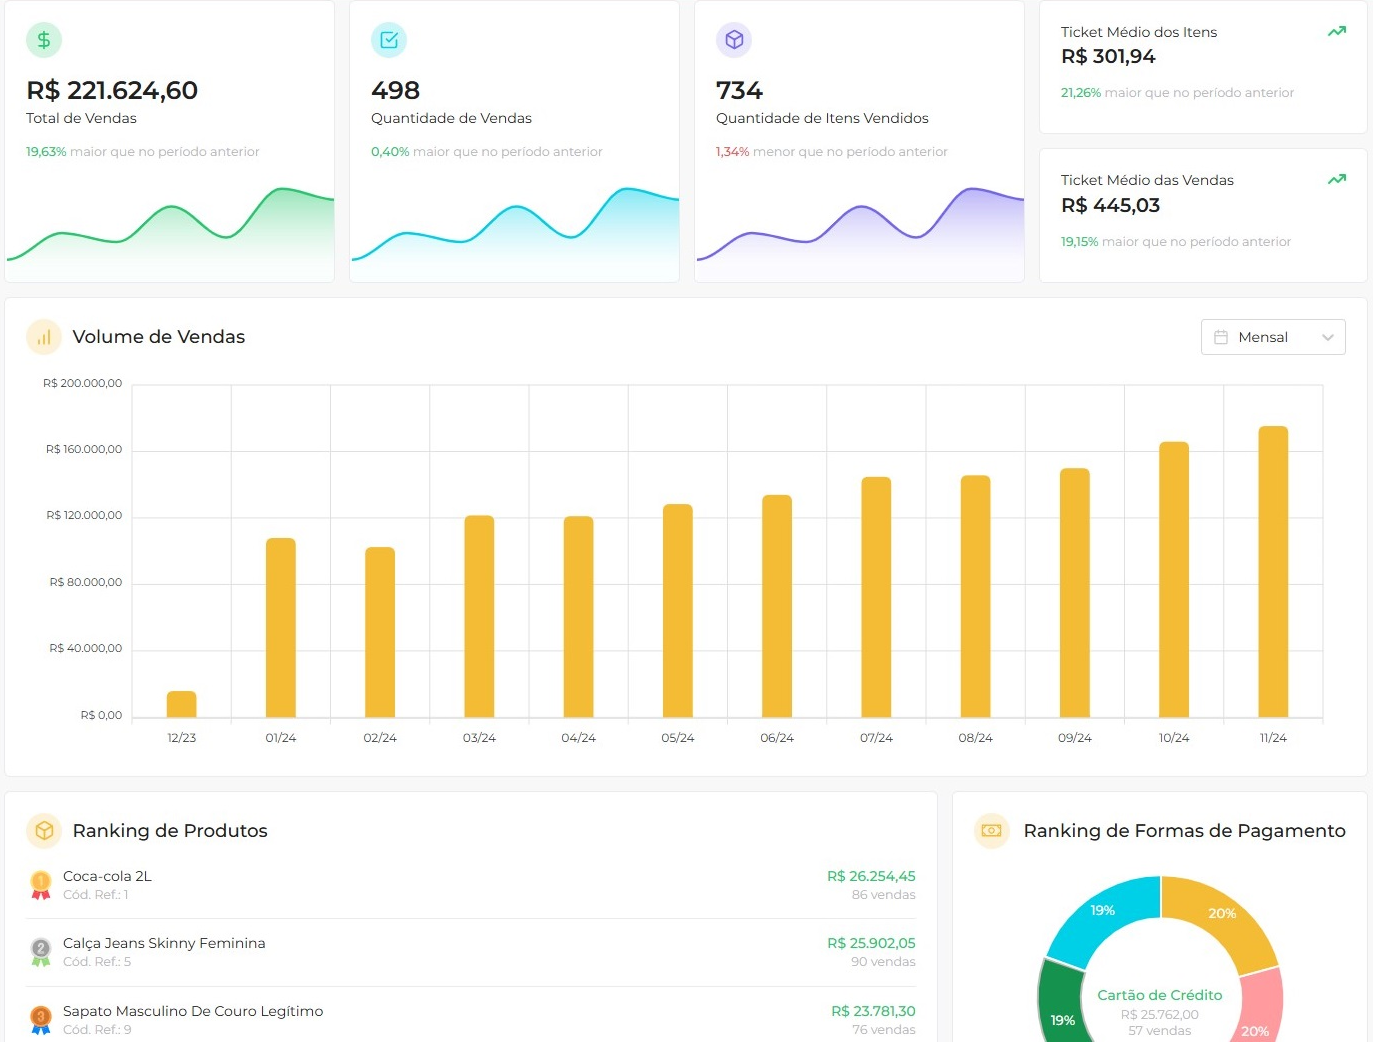Open the Mensal period dropdown
Screen dimensions: 1373x1042
(1272, 337)
